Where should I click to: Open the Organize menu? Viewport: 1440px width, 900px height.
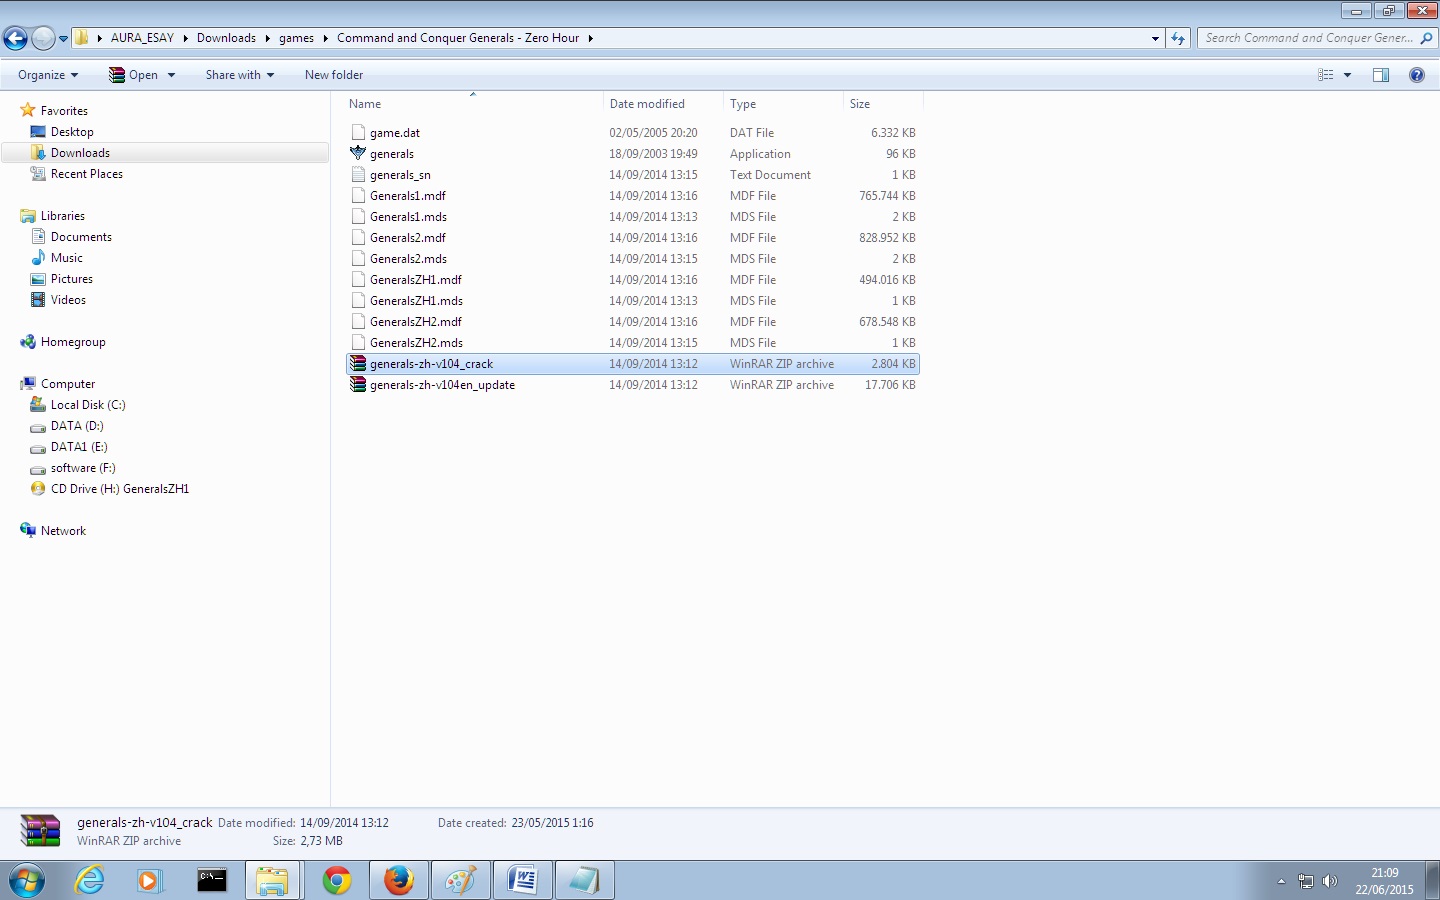(48, 75)
